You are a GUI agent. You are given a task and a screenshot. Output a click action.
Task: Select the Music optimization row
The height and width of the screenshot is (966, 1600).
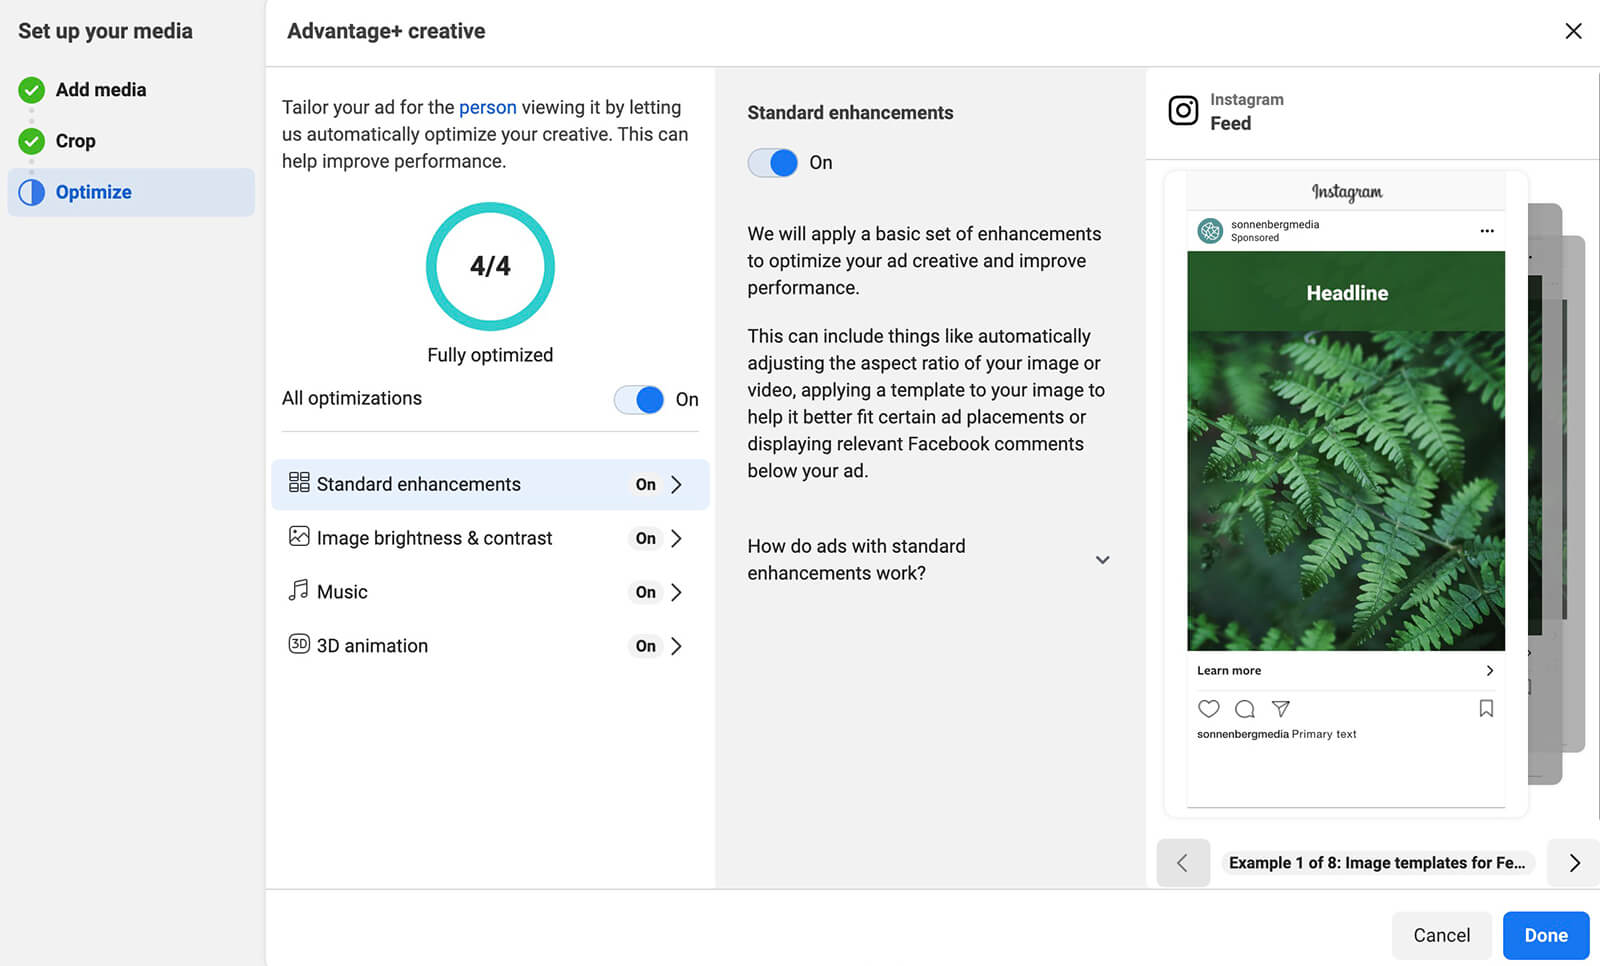pos(489,592)
